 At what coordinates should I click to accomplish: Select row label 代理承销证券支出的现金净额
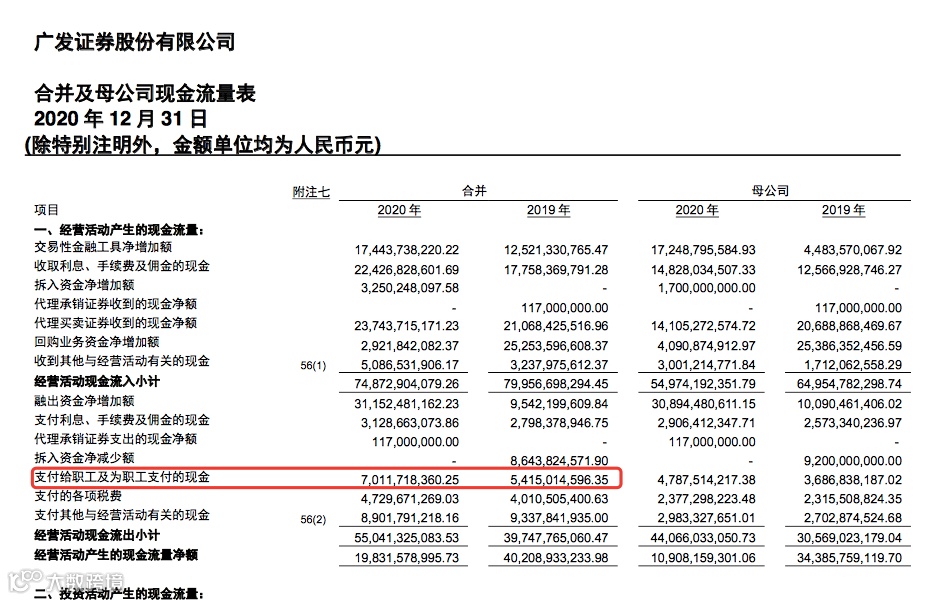click(116, 439)
